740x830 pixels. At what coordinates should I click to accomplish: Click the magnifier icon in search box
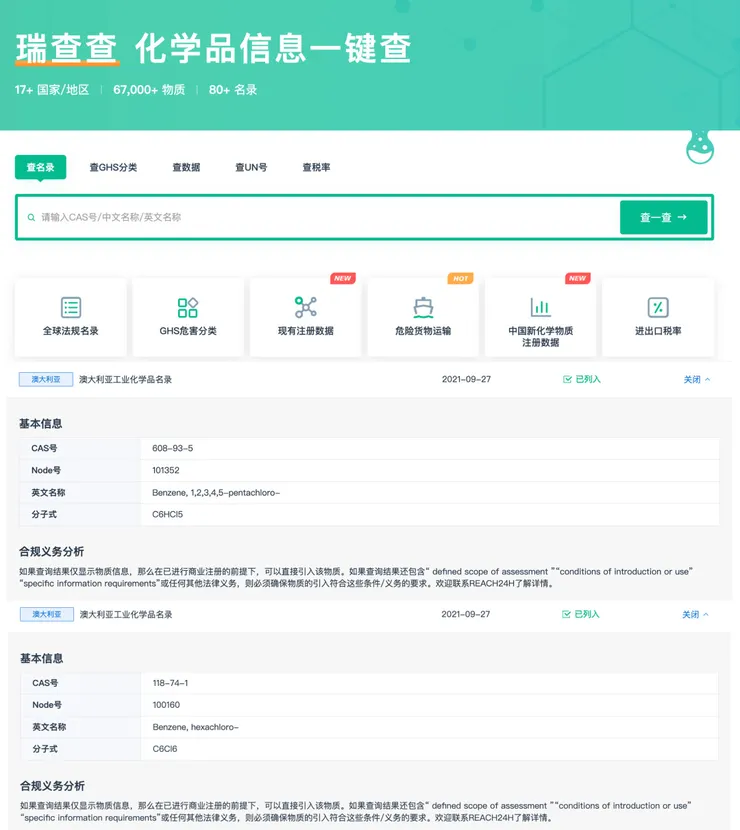pyautogui.click(x=31, y=218)
